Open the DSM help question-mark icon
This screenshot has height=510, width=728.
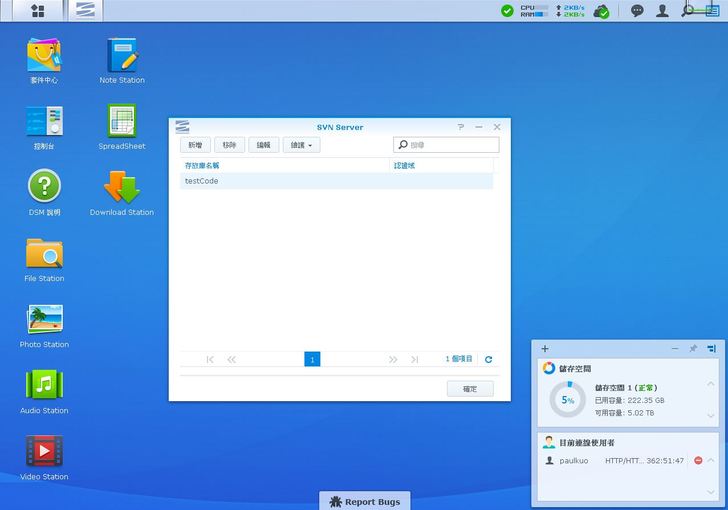point(44,188)
